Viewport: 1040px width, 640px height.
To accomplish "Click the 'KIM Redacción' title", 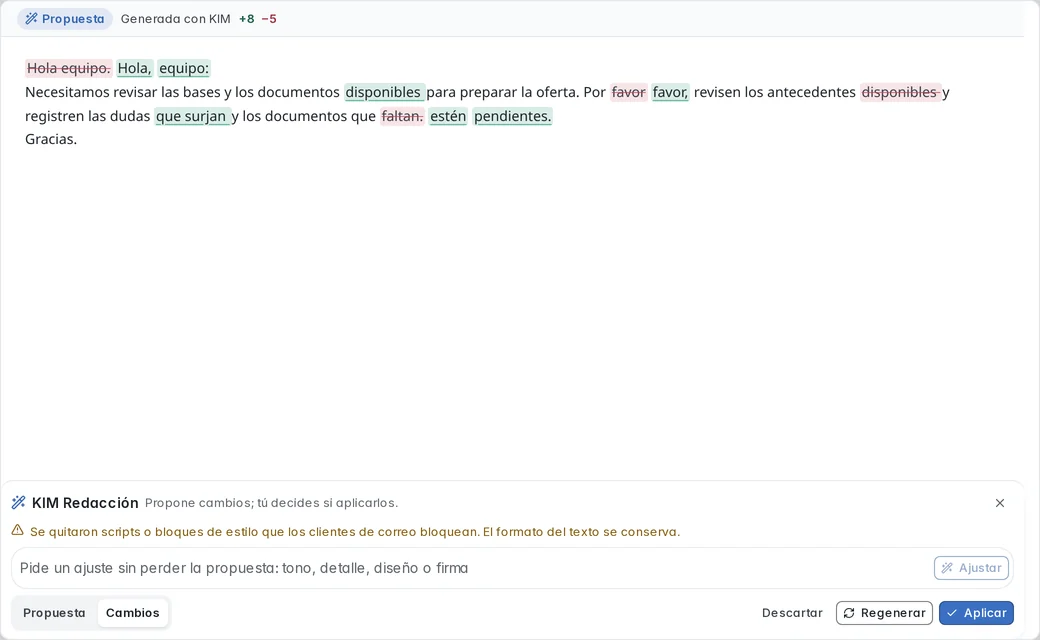I will pyautogui.click(x=85, y=503).
